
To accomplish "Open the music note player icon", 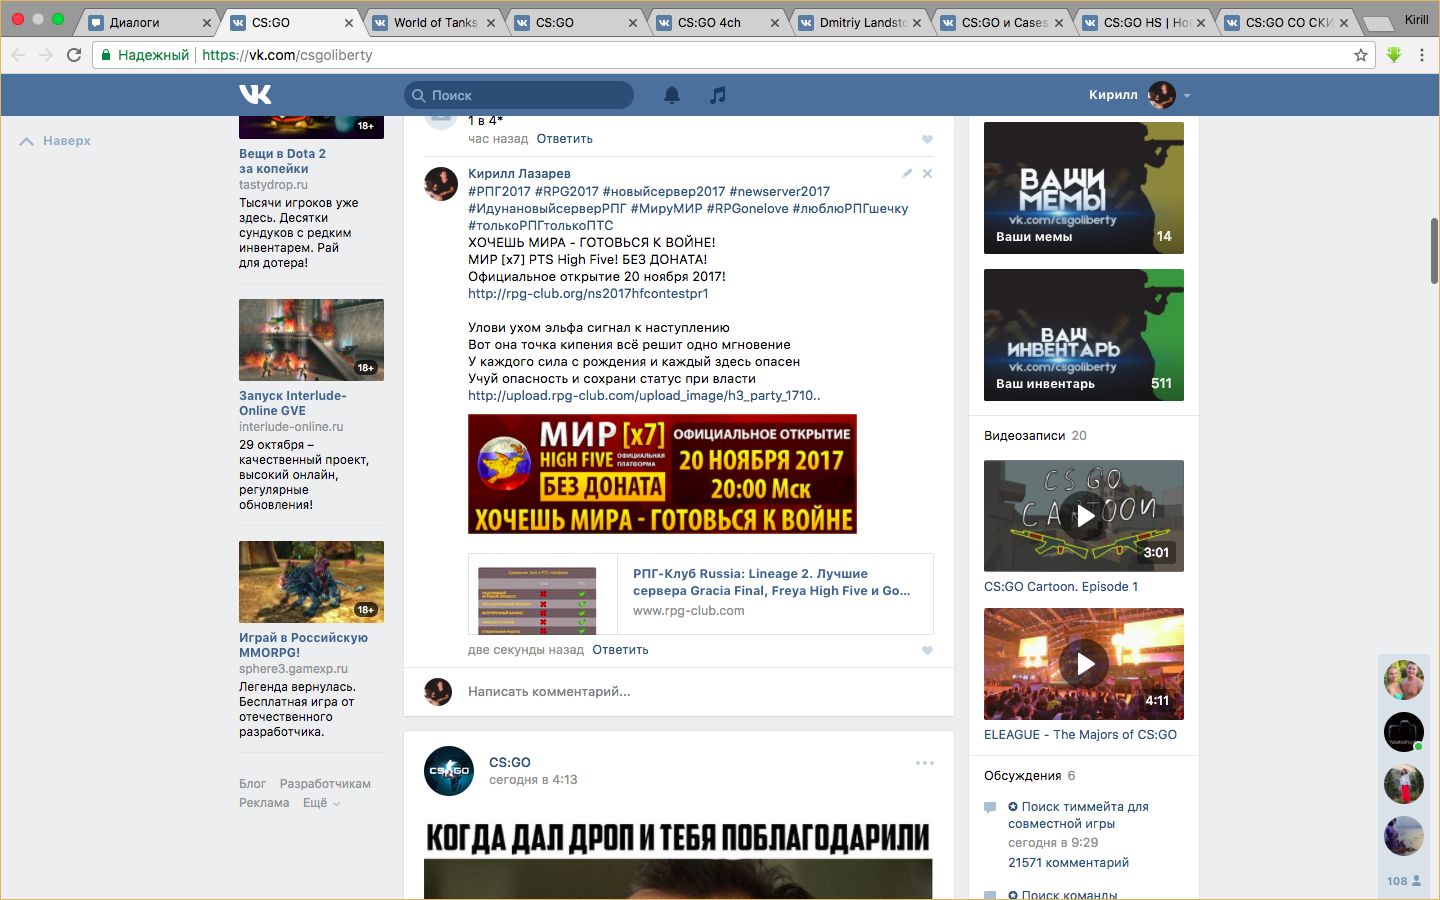I will pyautogui.click(x=717, y=95).
